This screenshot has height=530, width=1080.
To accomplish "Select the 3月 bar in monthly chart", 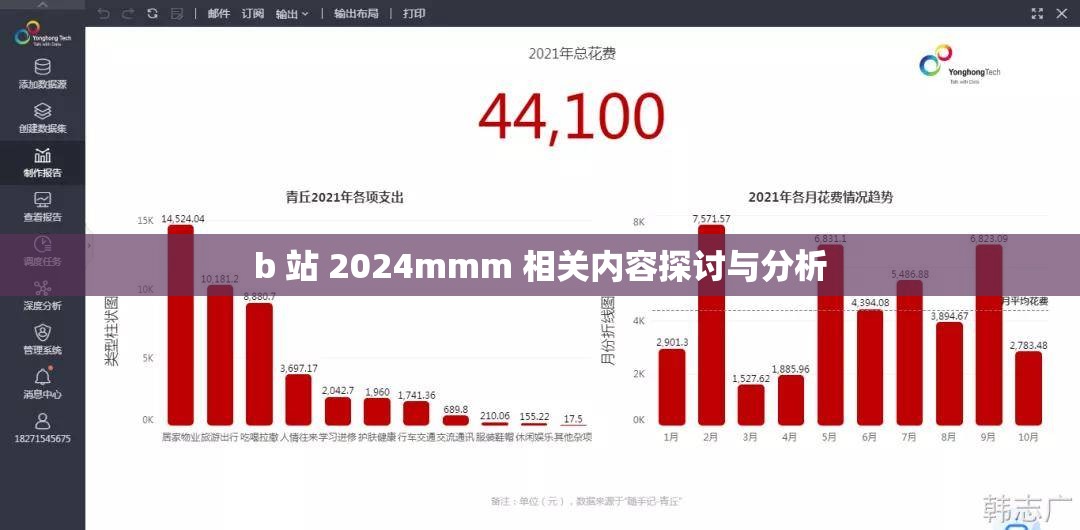I will 751,405.
